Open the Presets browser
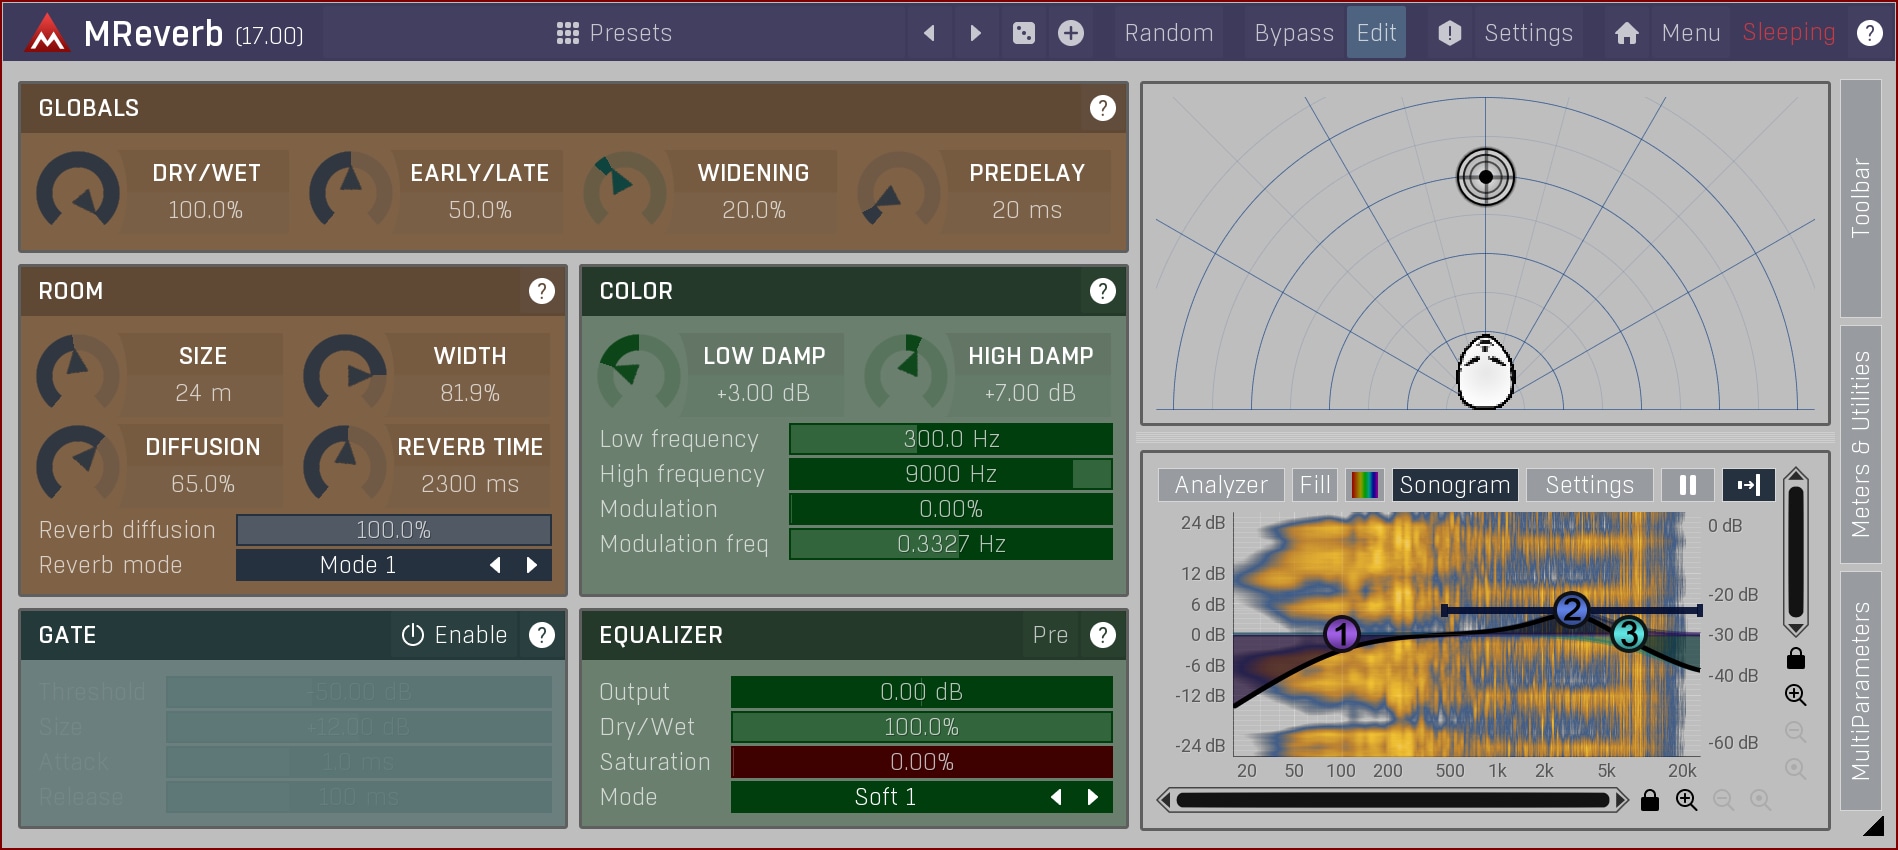Screen dimensions: 1898x850 coord(614,33)
